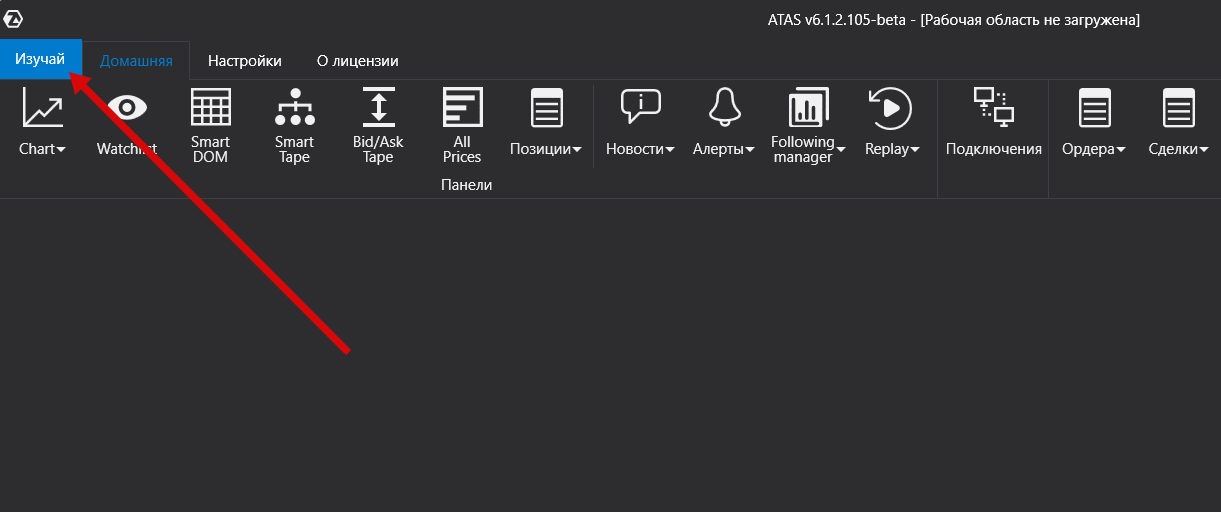Click the Новости speech bubble icon
This screenshot has width=1221, height=512.
point(640,106)
